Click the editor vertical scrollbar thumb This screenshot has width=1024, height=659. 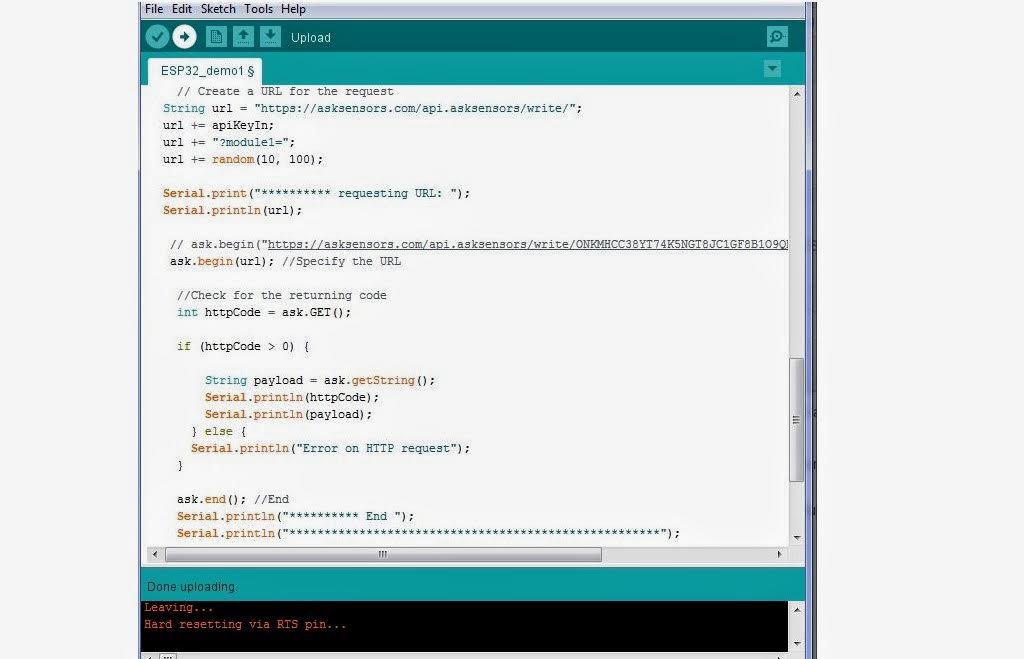click(x=796, y=420)
